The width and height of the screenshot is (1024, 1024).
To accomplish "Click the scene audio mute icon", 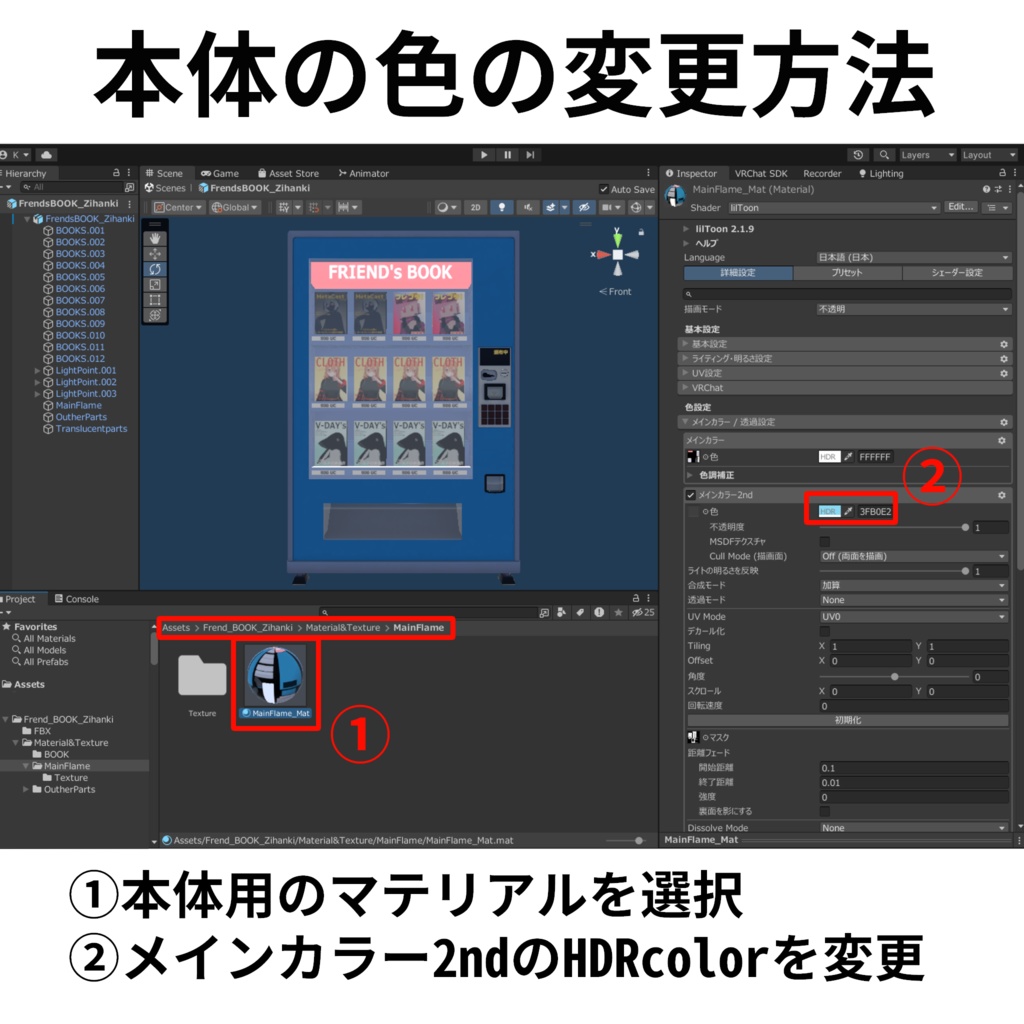I will pyautogui.click(x=526, y=207).
